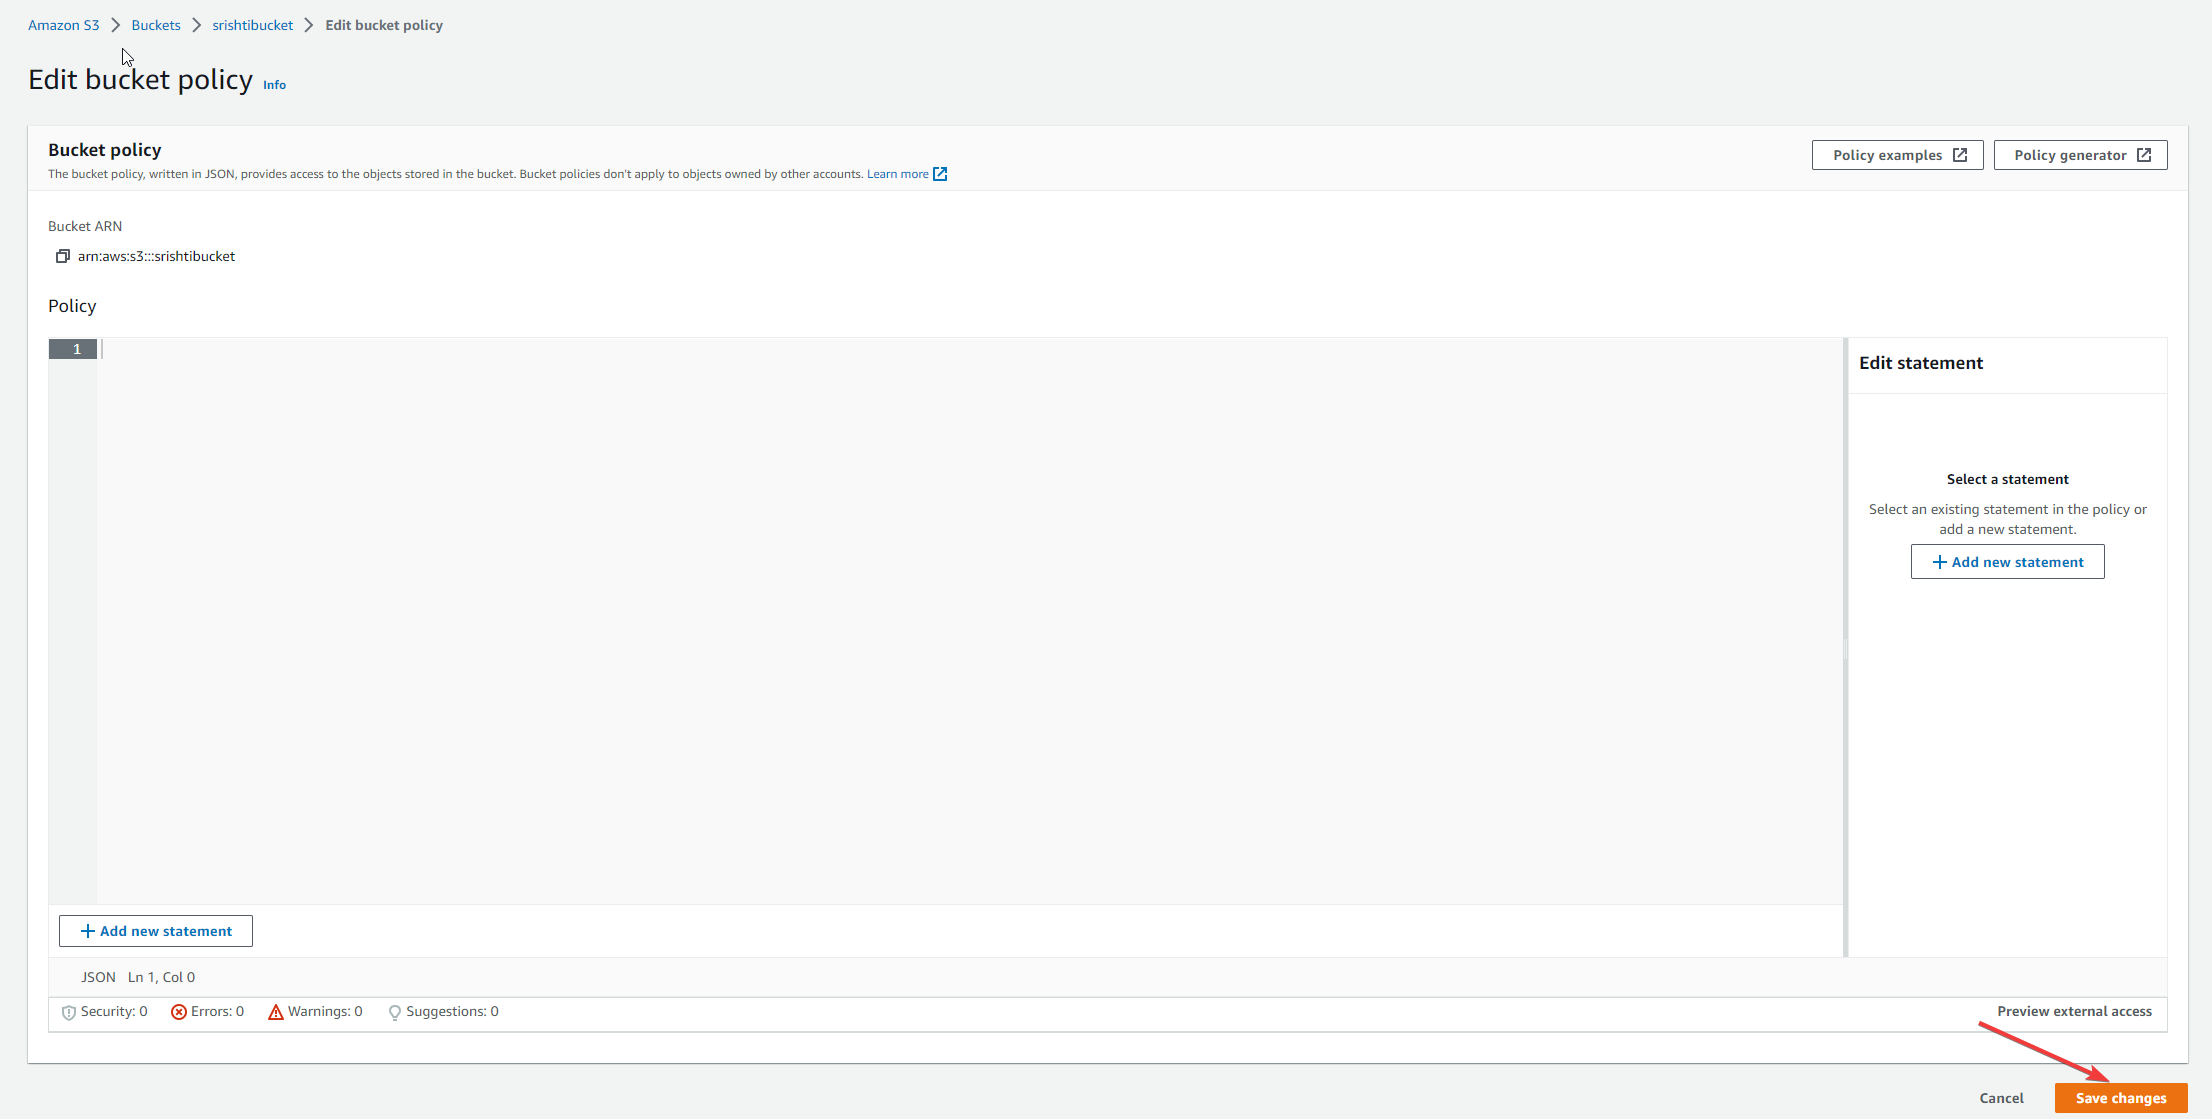Follow the Learn more link
The image size is (2212, 1119).
point(897,174)
